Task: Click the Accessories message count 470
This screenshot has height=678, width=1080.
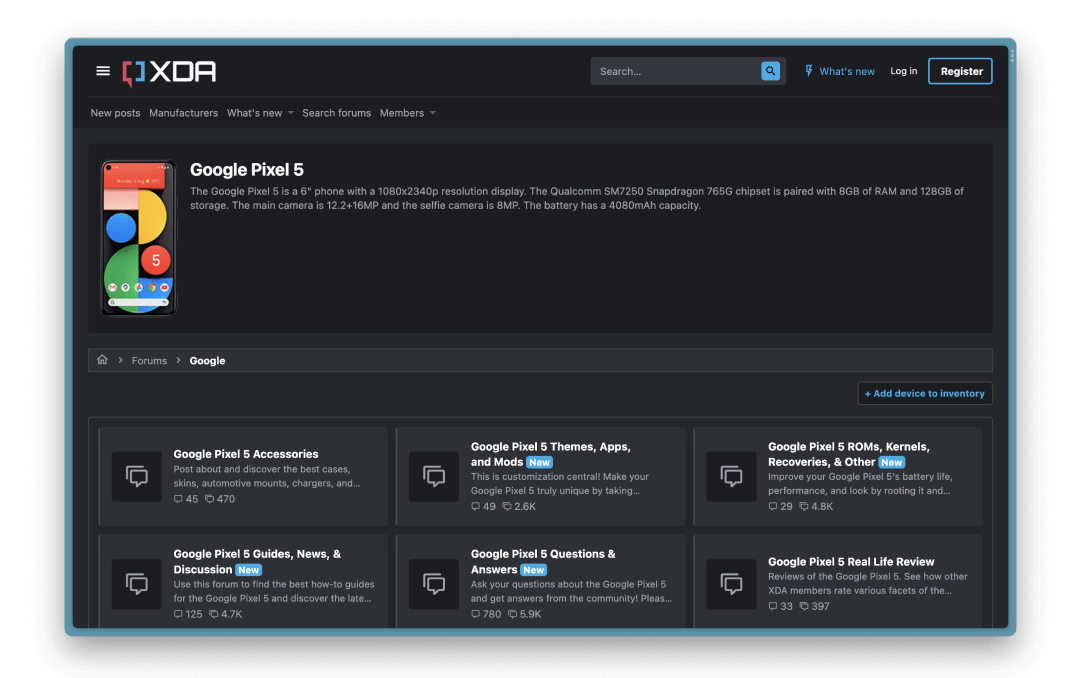Action: (x=220, y=499)
